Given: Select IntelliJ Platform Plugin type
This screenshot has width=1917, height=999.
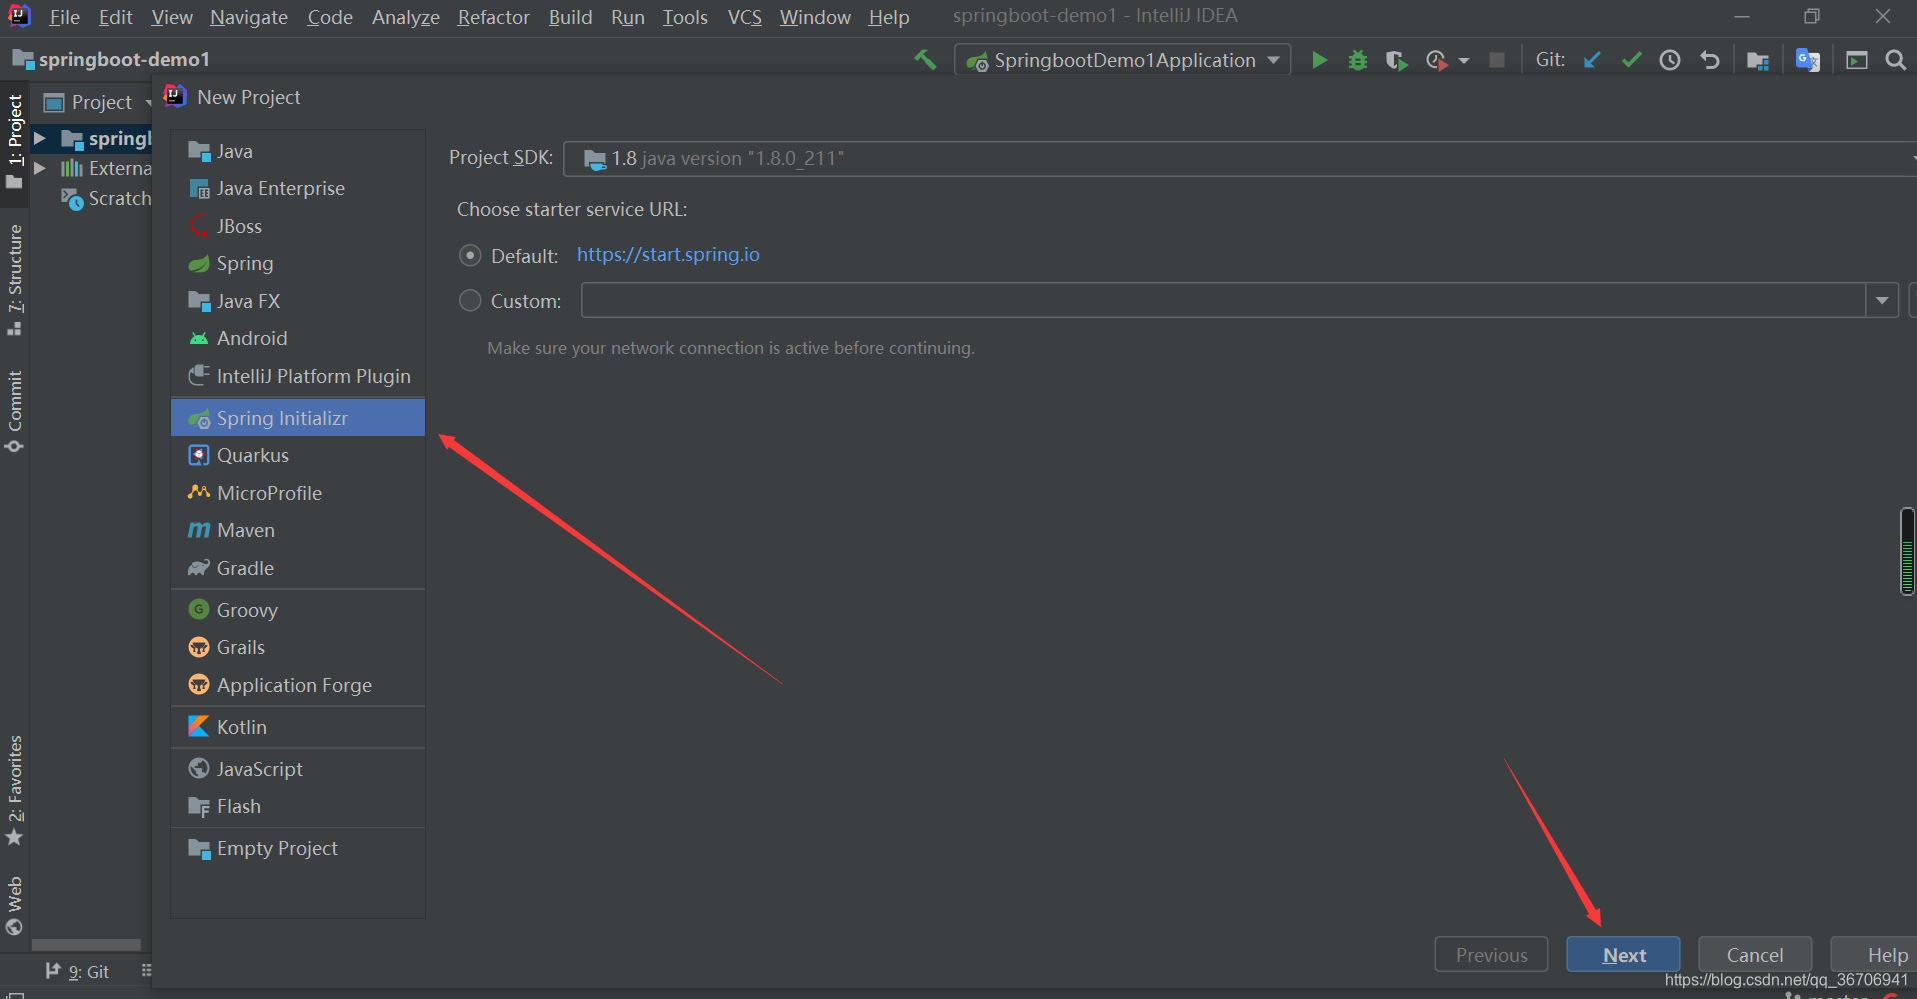Looking at the screenshot, I should click(x=298, y=376).
